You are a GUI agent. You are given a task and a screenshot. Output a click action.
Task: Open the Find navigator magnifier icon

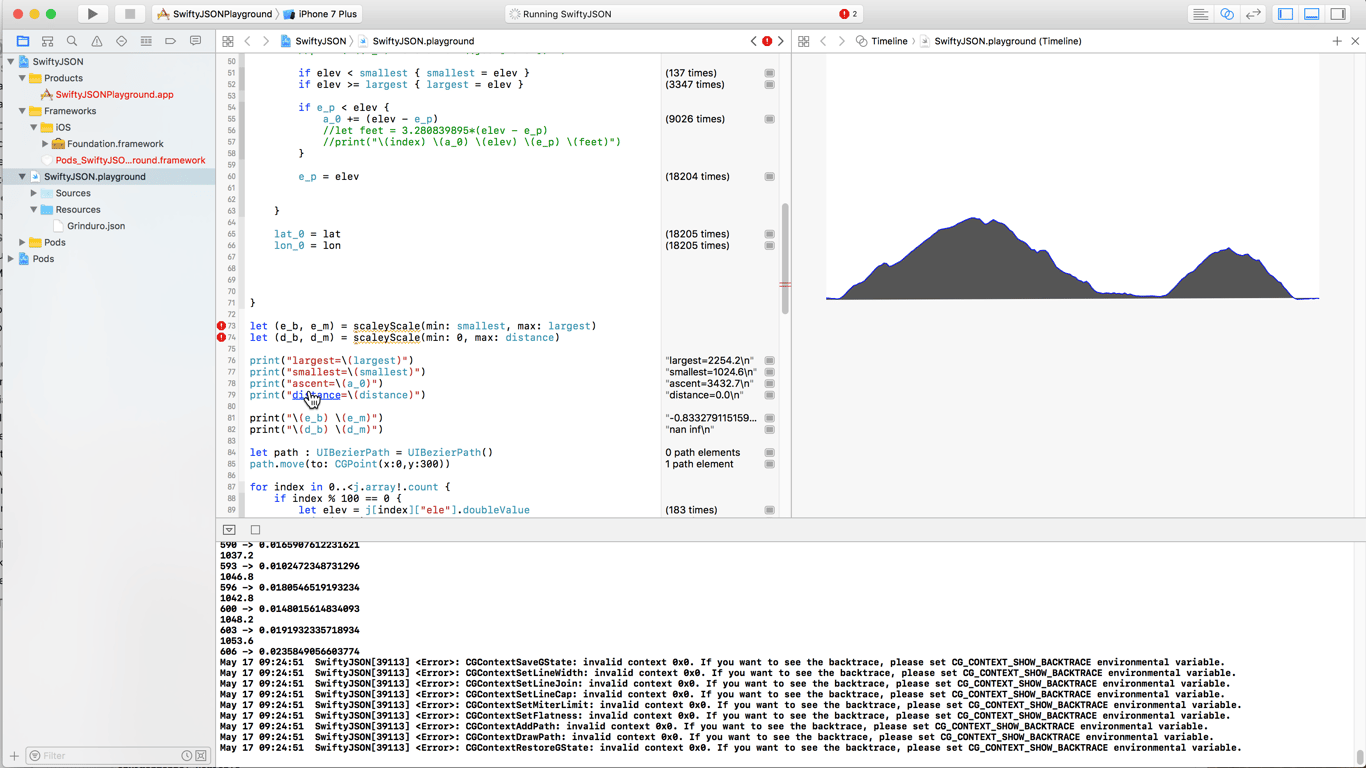tap(72, 41)
